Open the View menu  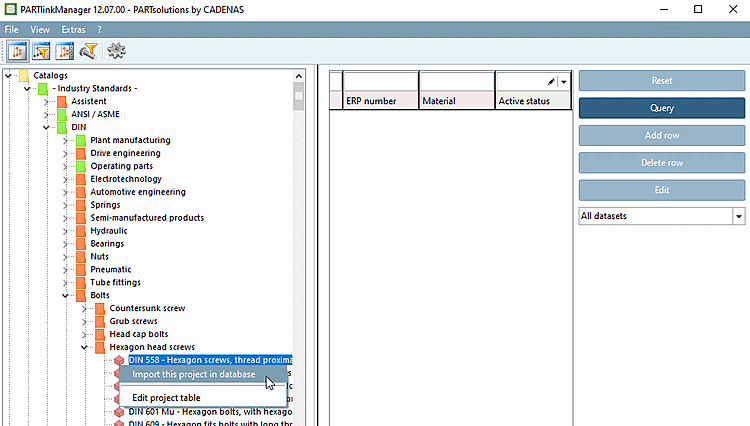click(x=40, y=30)
